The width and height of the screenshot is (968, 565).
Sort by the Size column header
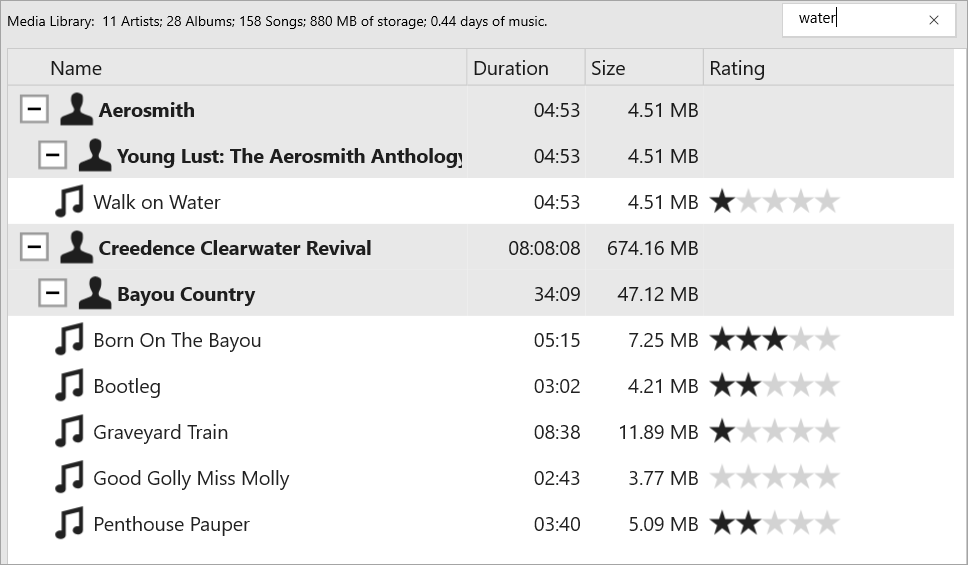pyautogui.click(x=645, y=68)
